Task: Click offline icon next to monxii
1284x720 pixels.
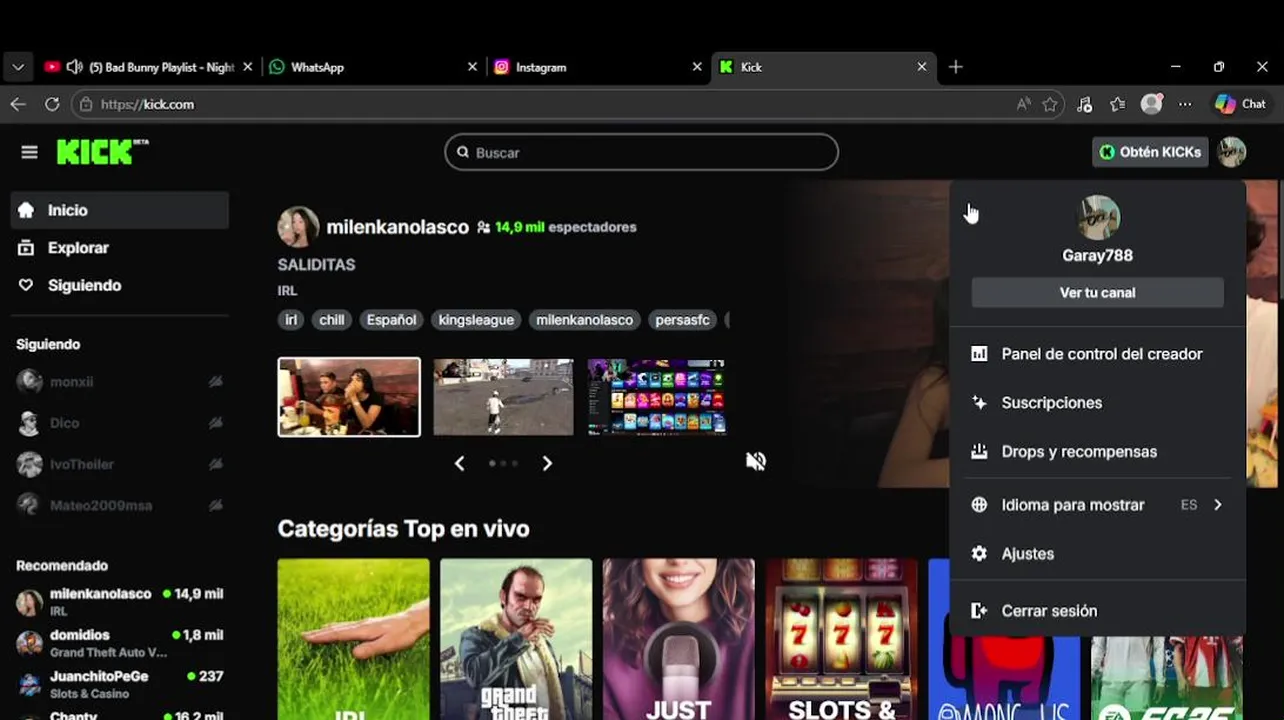Action: click(215, 381)
